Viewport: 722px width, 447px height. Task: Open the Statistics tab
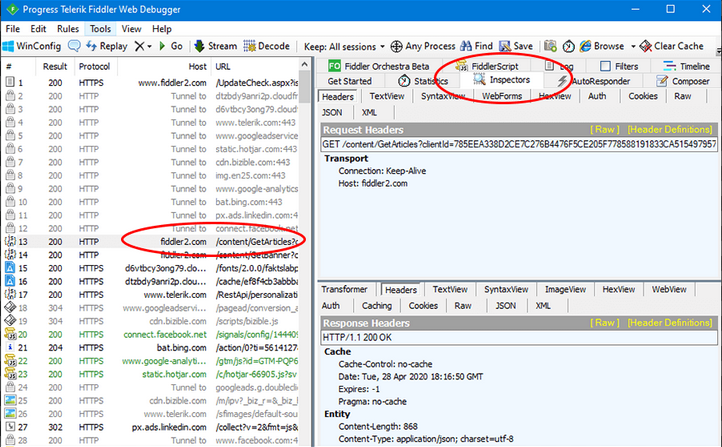pos(423,81)
